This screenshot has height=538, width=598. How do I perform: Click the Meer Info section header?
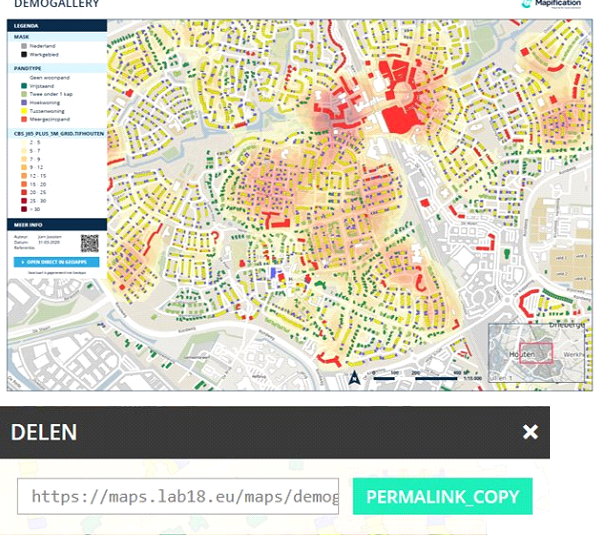point(57,225)
